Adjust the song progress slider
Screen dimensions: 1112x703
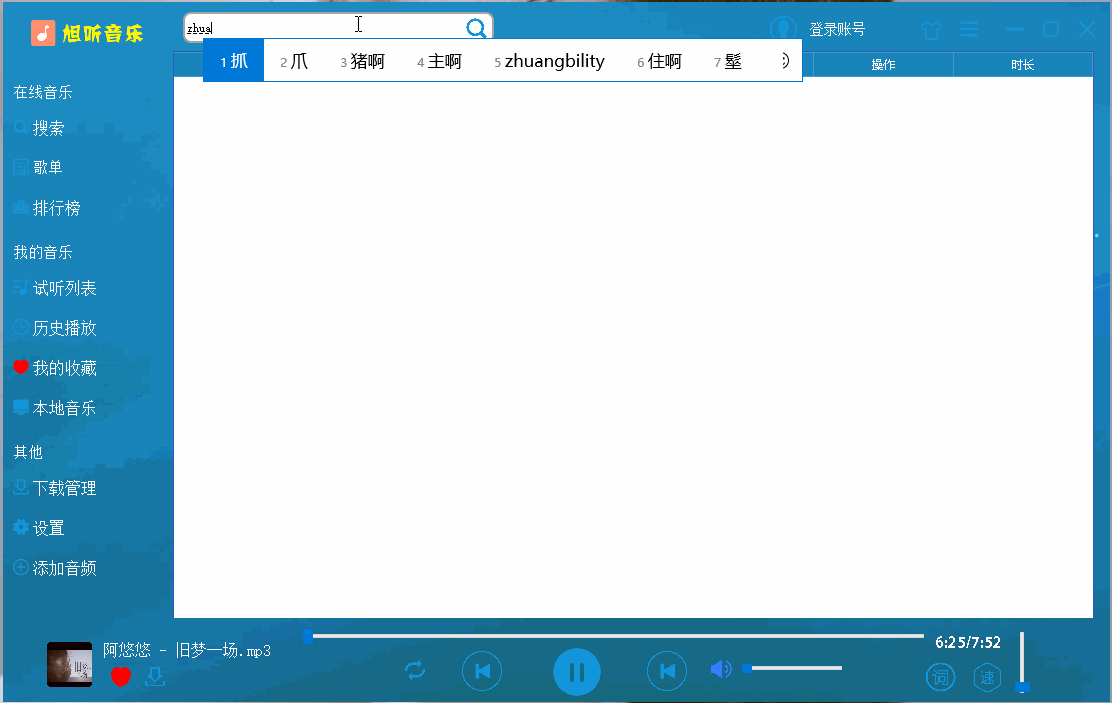618,635
